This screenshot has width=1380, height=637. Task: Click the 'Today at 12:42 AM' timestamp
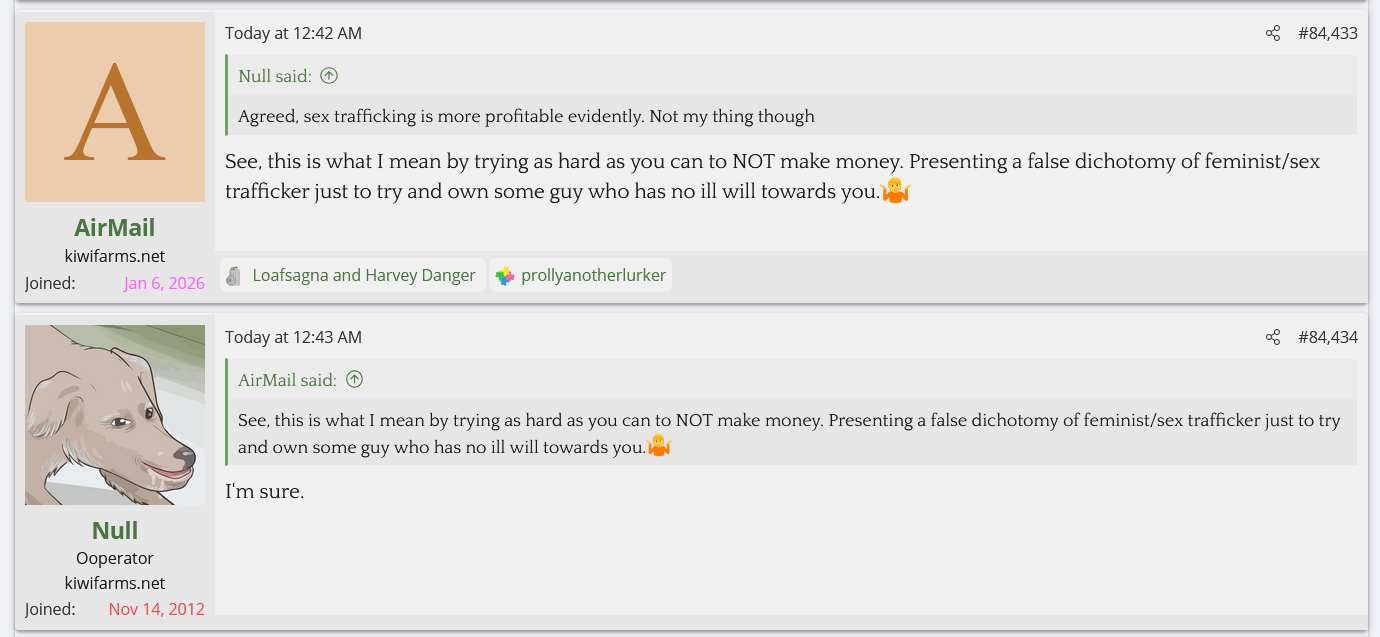click(293, 33)
